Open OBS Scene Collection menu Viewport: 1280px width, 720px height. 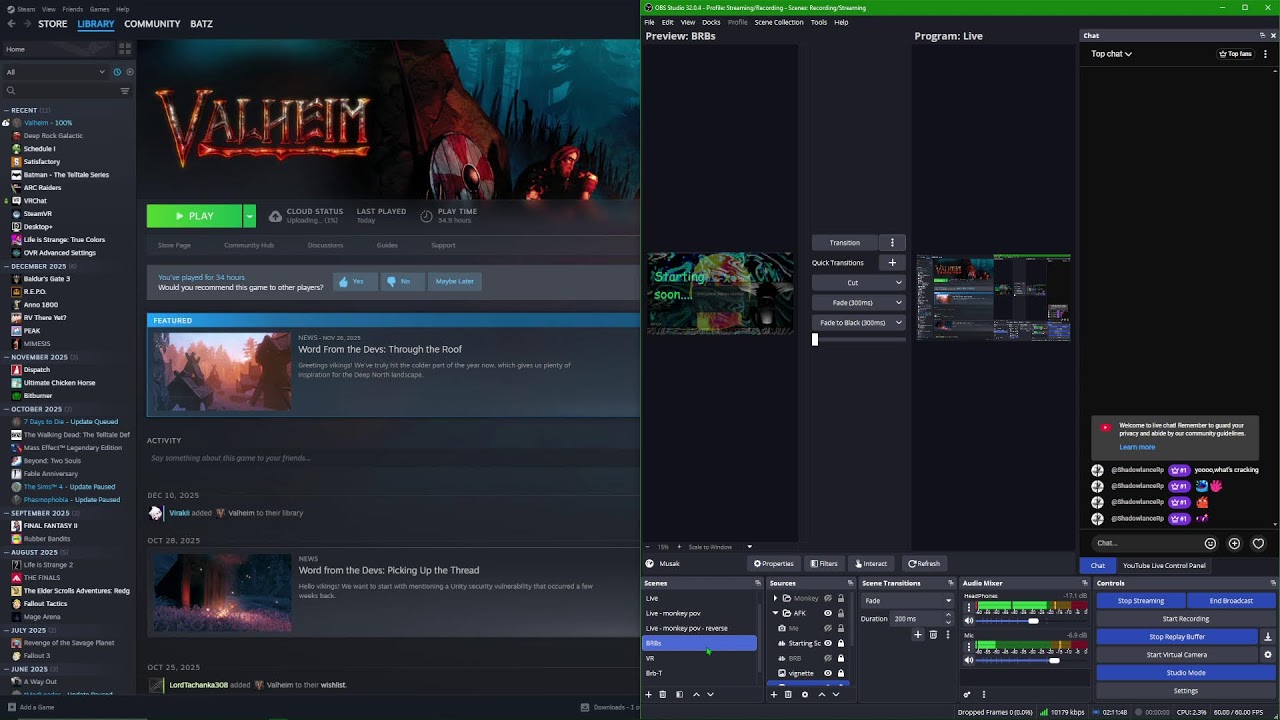point(779,22)
